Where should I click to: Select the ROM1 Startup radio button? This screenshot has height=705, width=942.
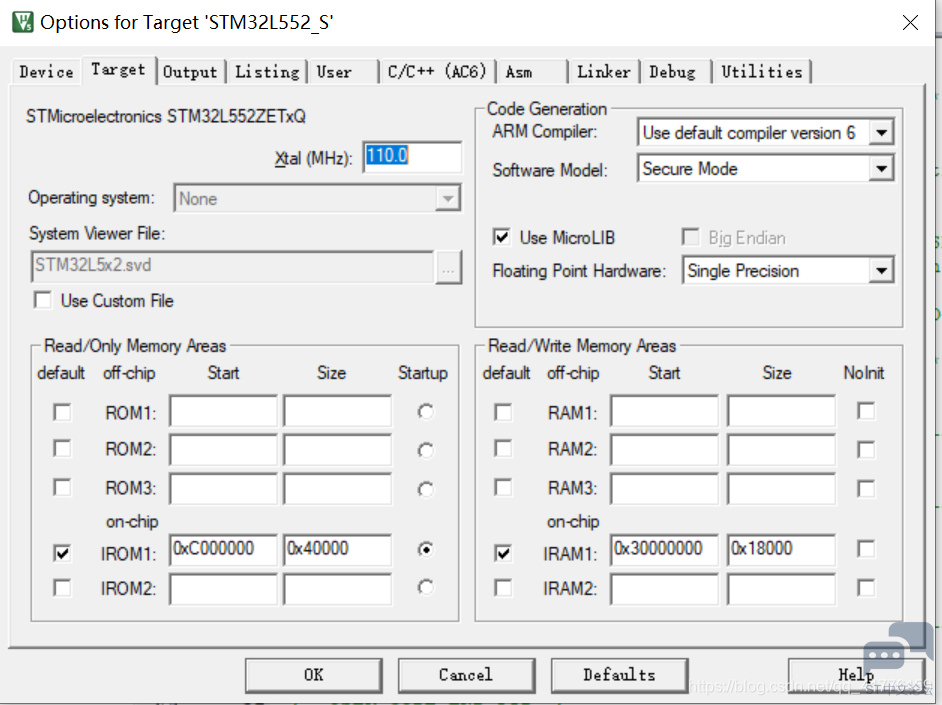tap(426, 411)
